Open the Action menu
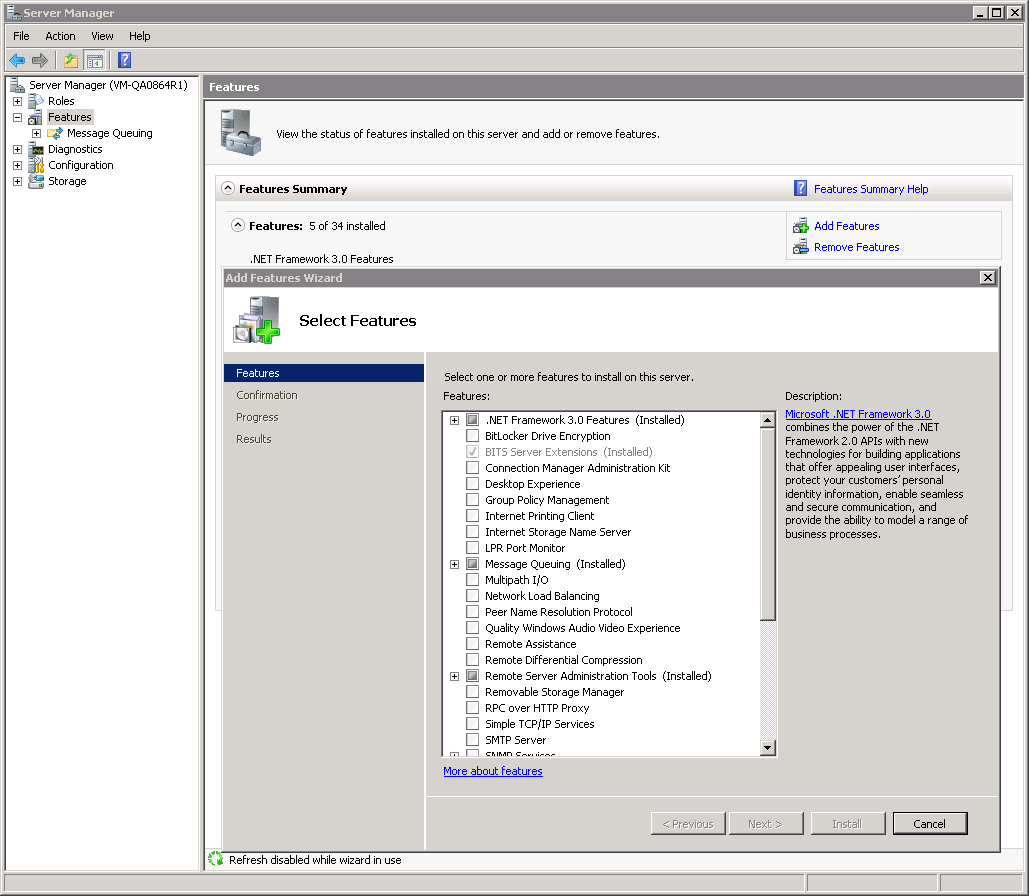This screenshot has height=896, width=1029. tap(60, 36)
